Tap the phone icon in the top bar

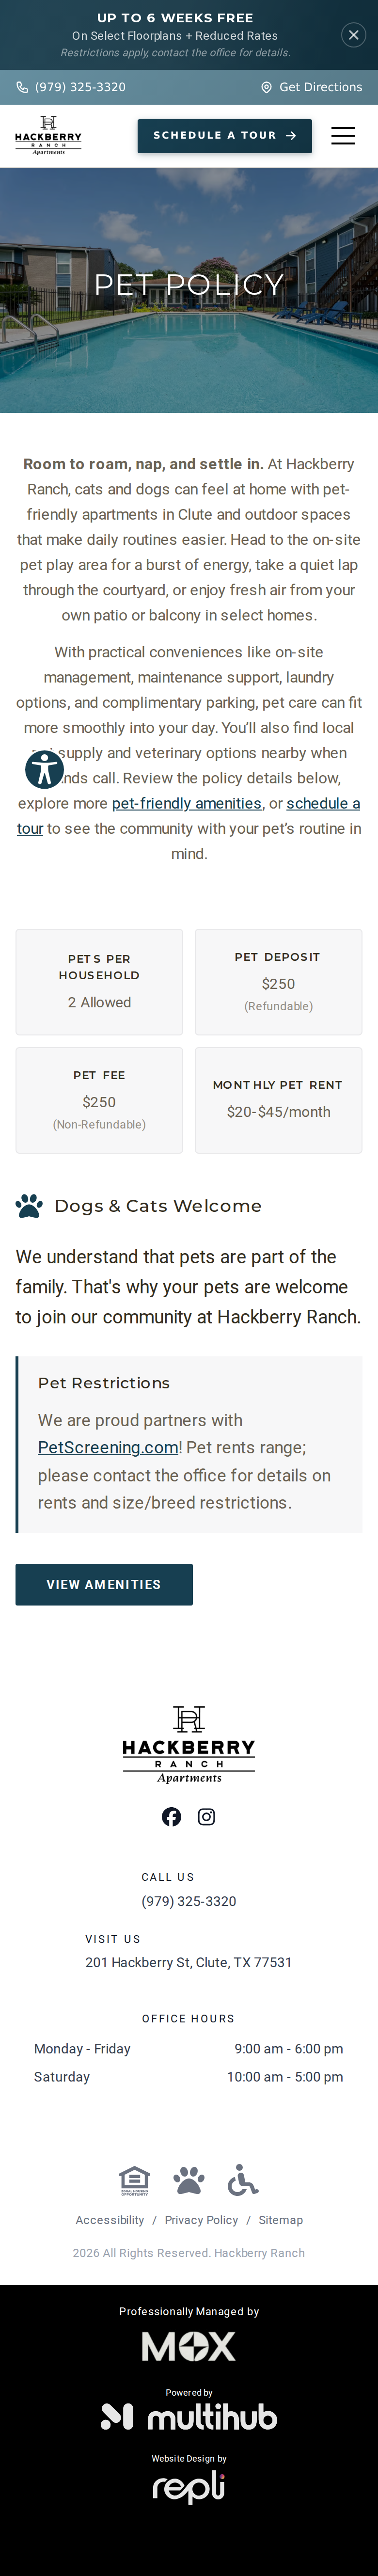click(22, 87)
